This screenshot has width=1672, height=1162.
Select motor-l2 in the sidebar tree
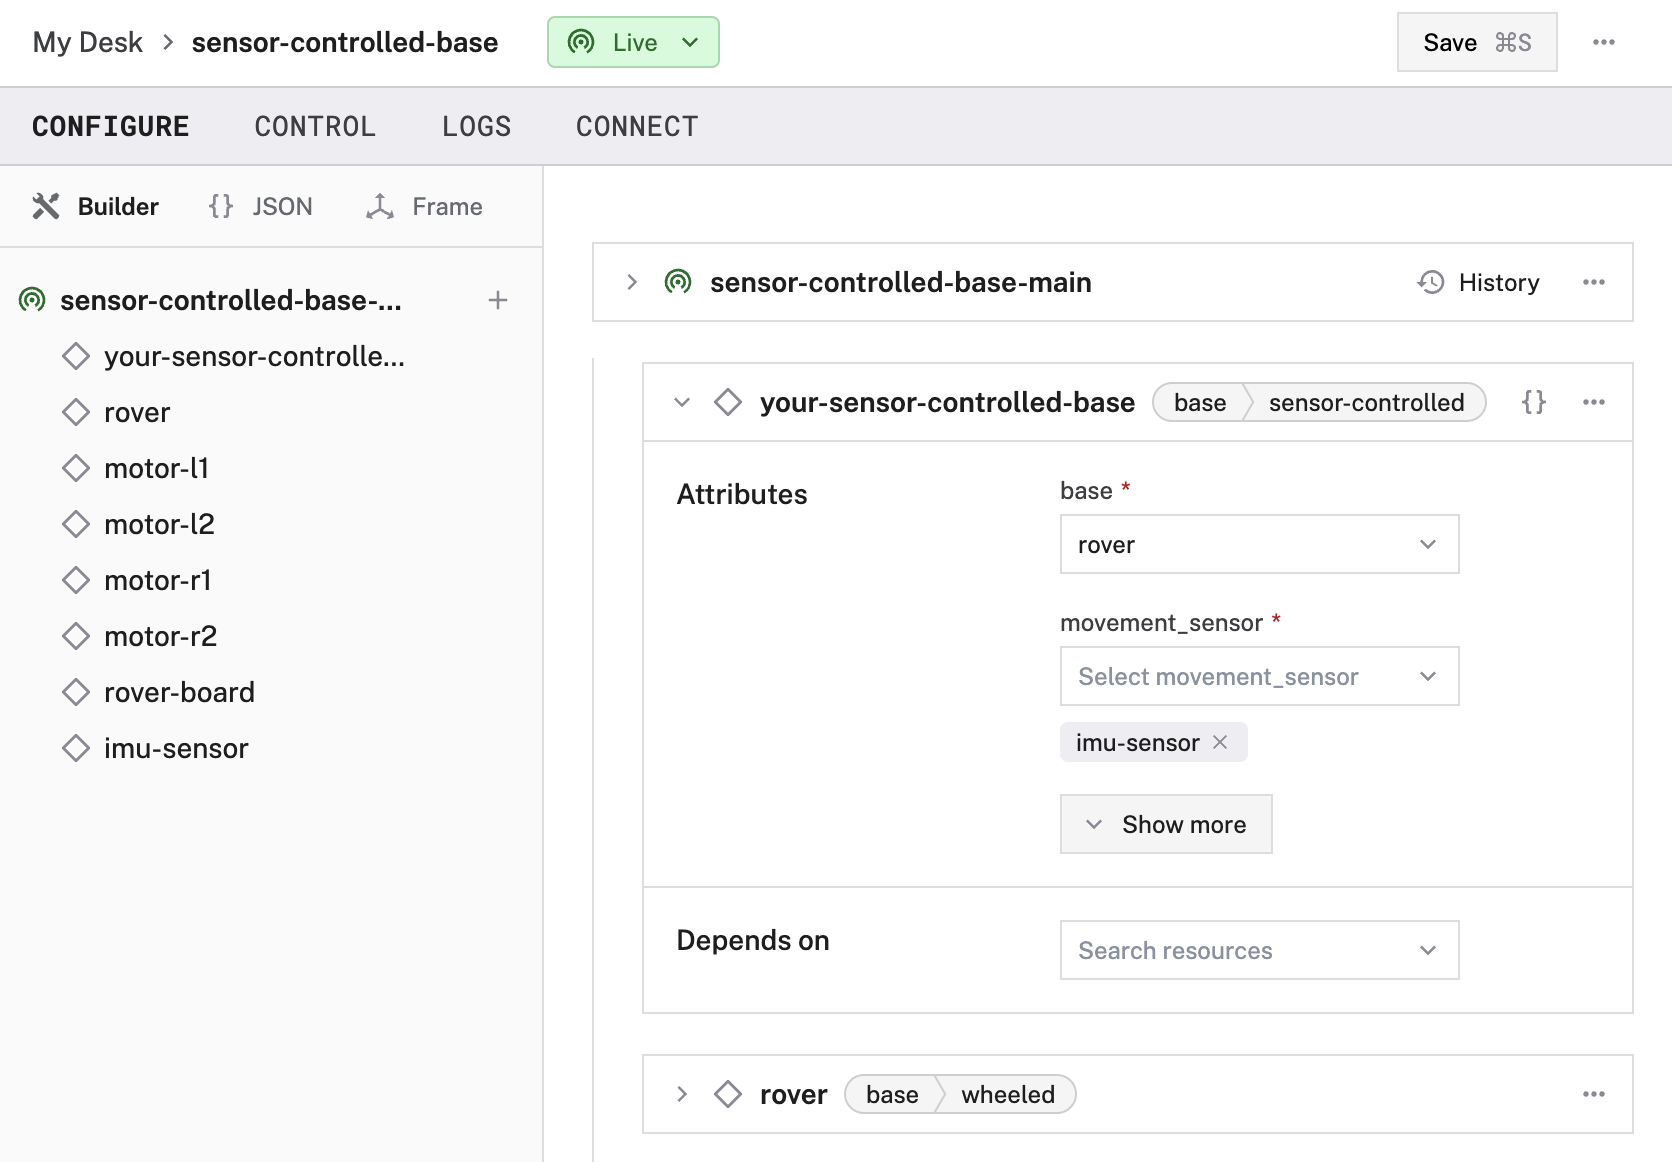coord(159,524)
